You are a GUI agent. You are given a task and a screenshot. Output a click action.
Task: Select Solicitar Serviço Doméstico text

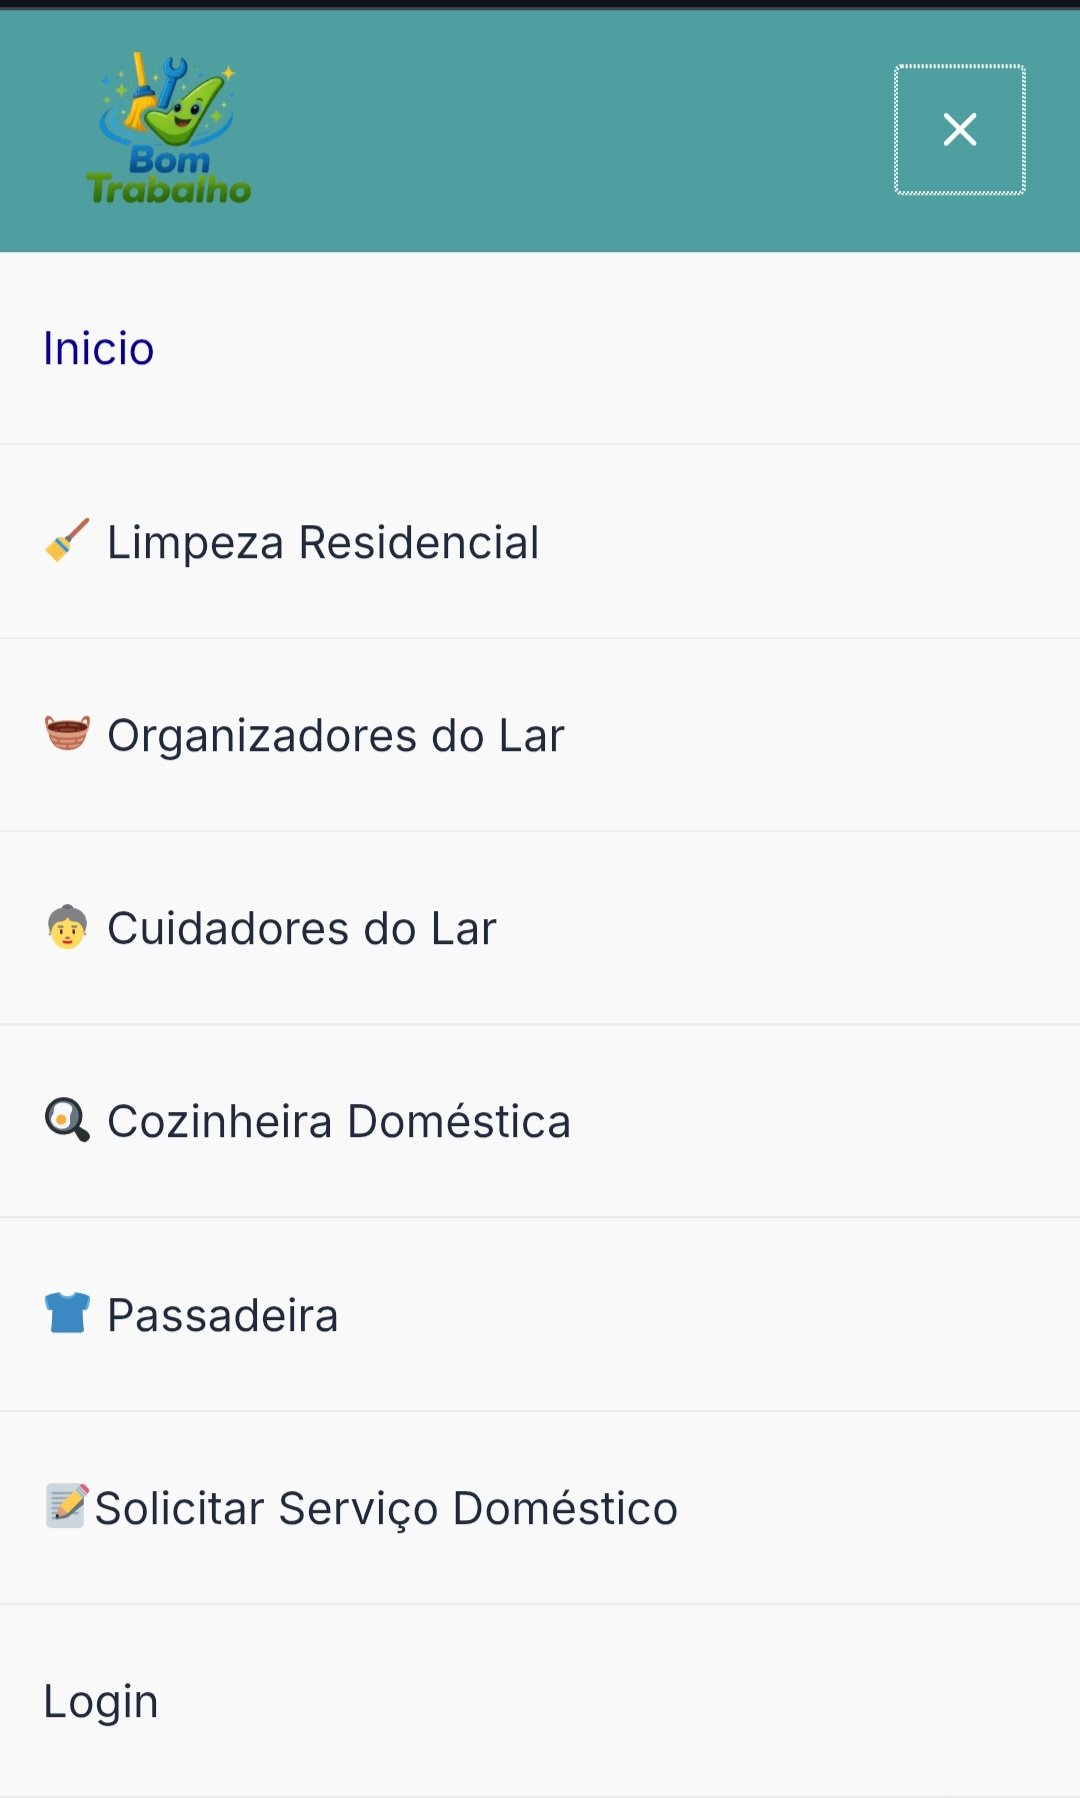[x=386, y=1509]
